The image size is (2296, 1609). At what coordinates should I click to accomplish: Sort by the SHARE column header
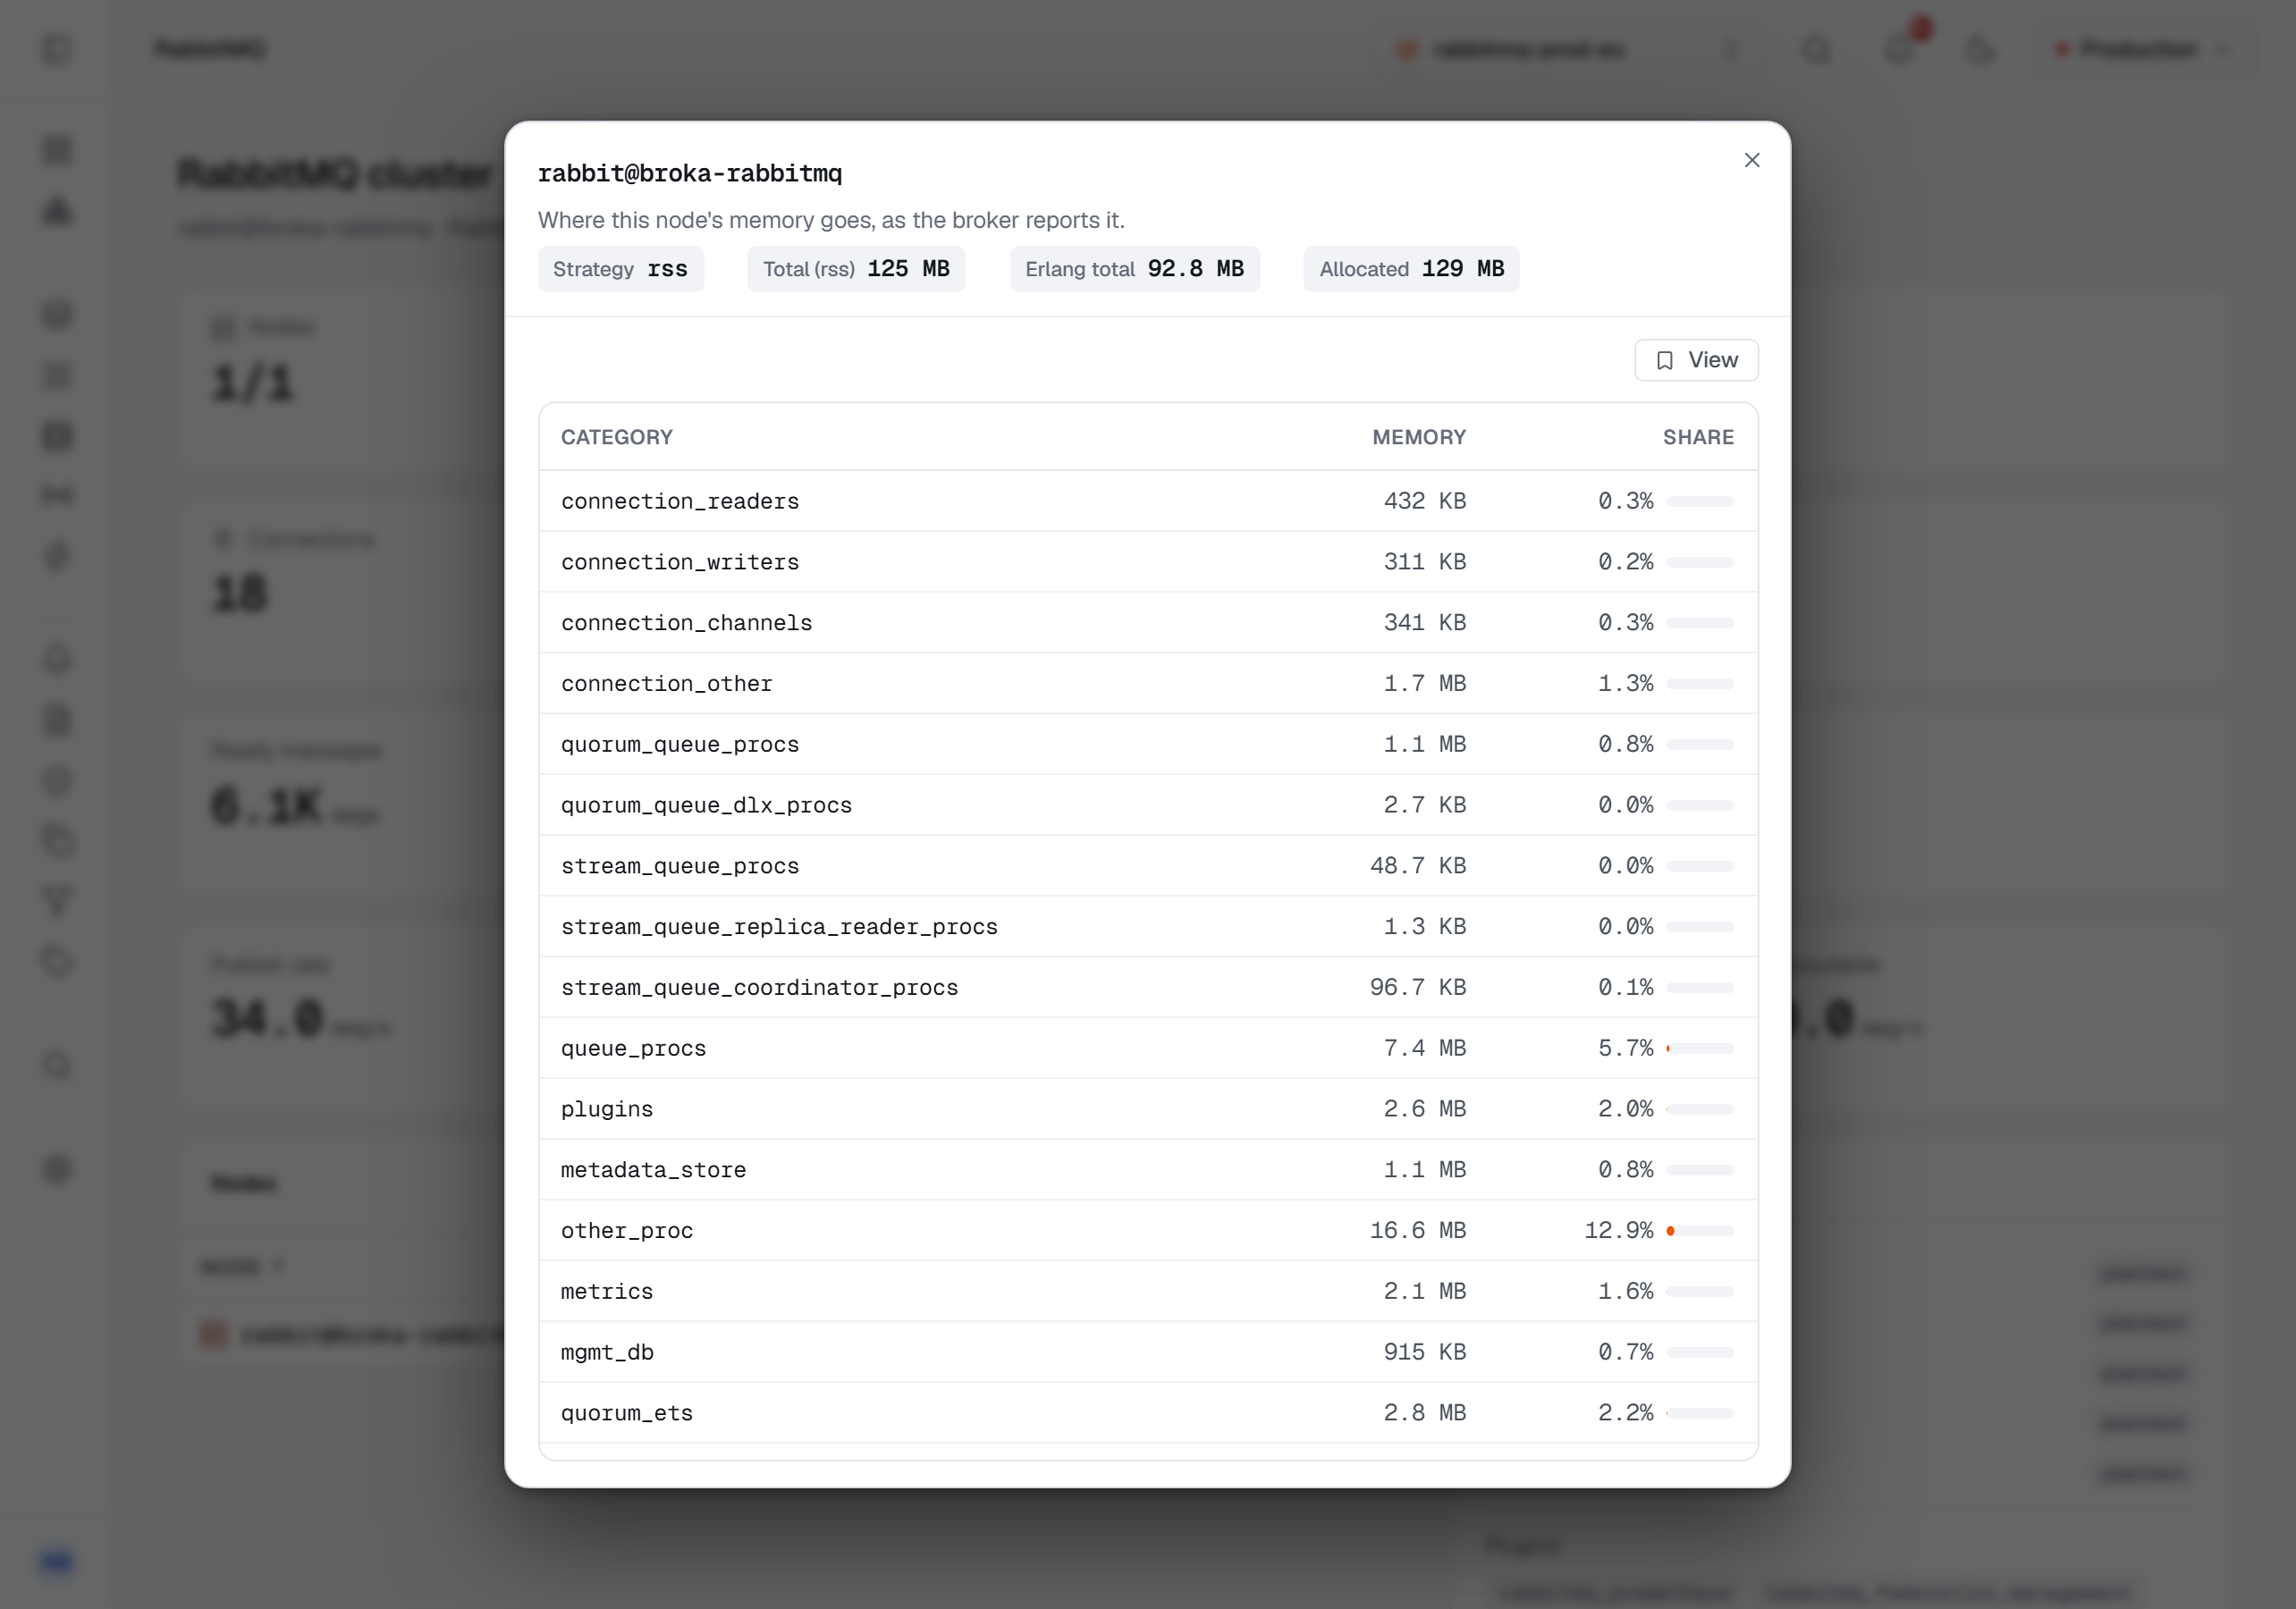point(1698,437)
